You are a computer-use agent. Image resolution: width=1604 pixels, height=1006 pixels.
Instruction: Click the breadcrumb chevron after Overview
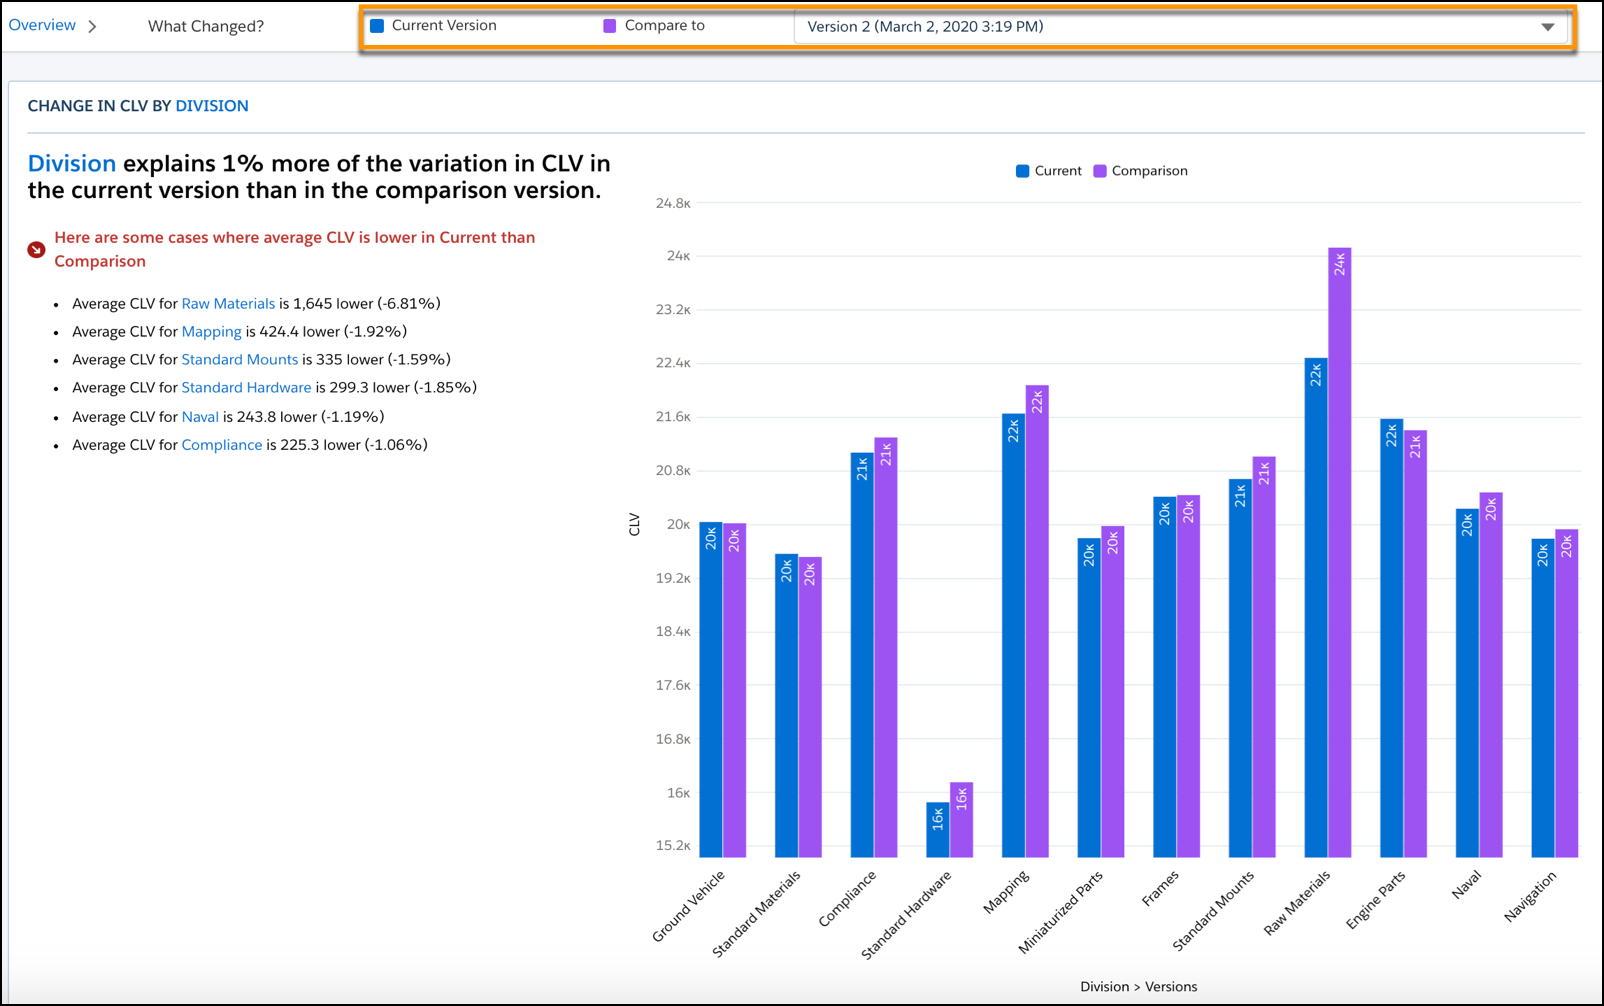pyautogui.click(x=92, y=26)
